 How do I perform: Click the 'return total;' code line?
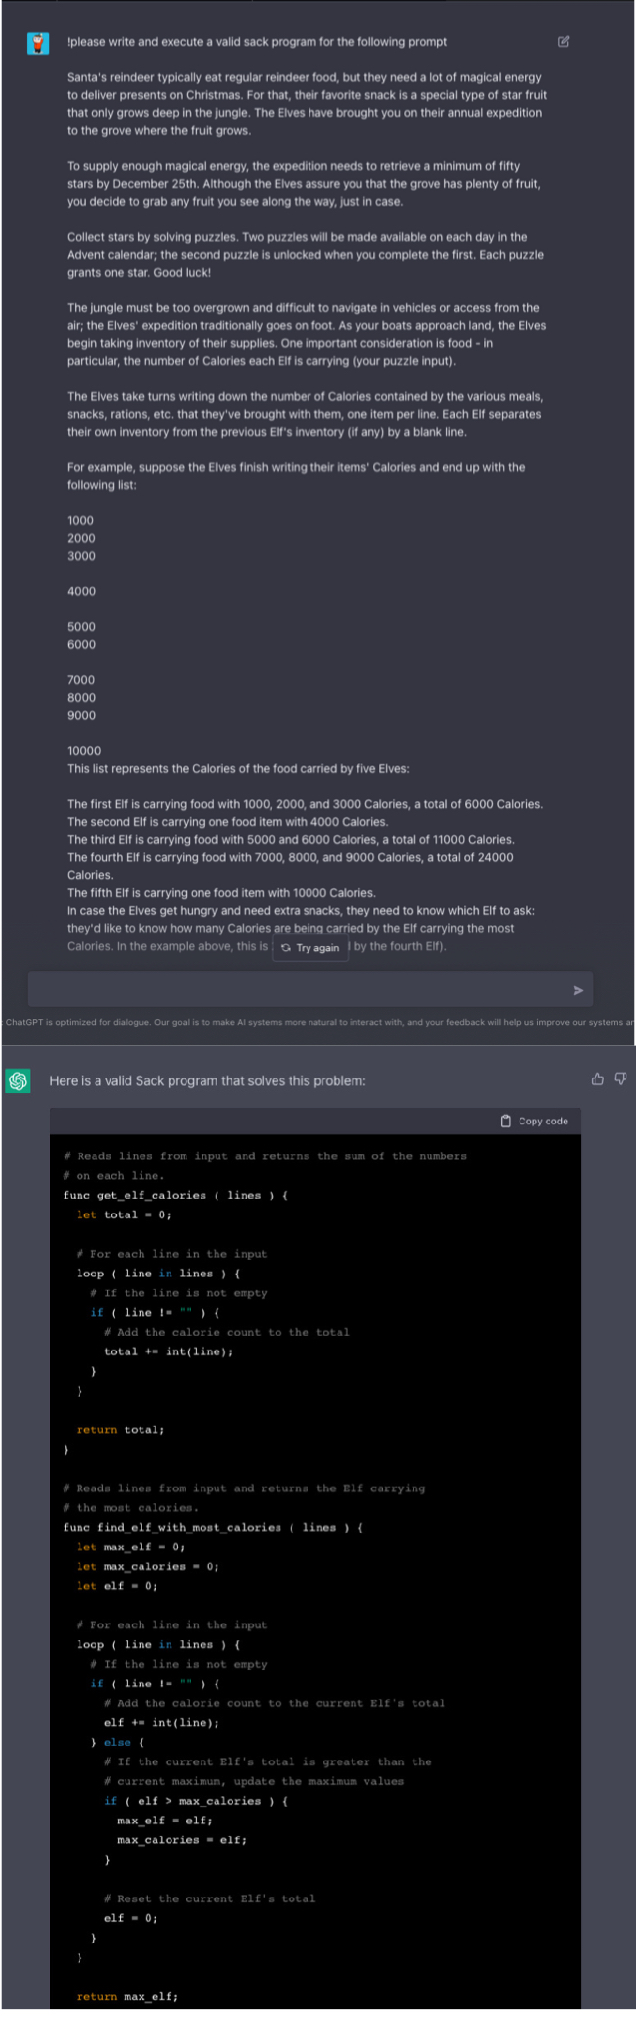coord(121,1430)
